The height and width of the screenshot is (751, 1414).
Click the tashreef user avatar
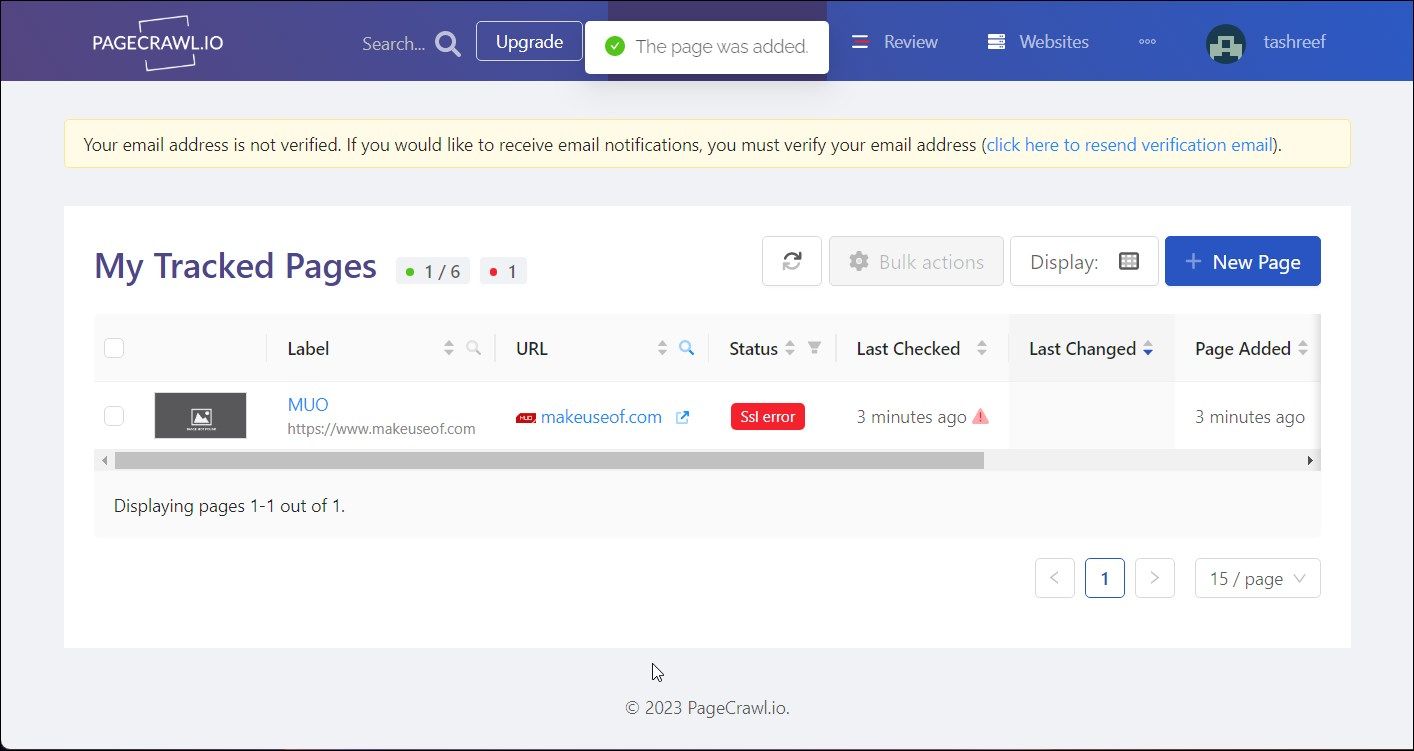point(1226,43)
